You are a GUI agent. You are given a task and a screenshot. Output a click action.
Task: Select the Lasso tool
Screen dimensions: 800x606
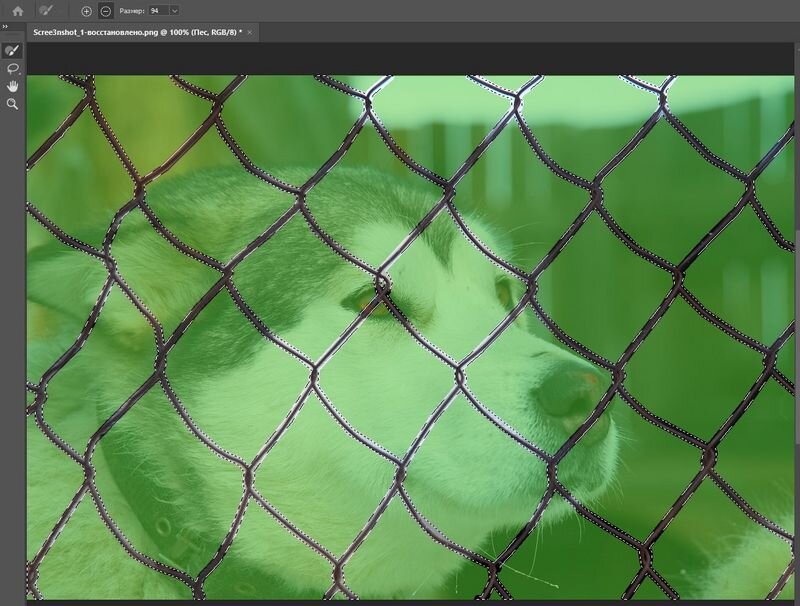pos(12,68)
